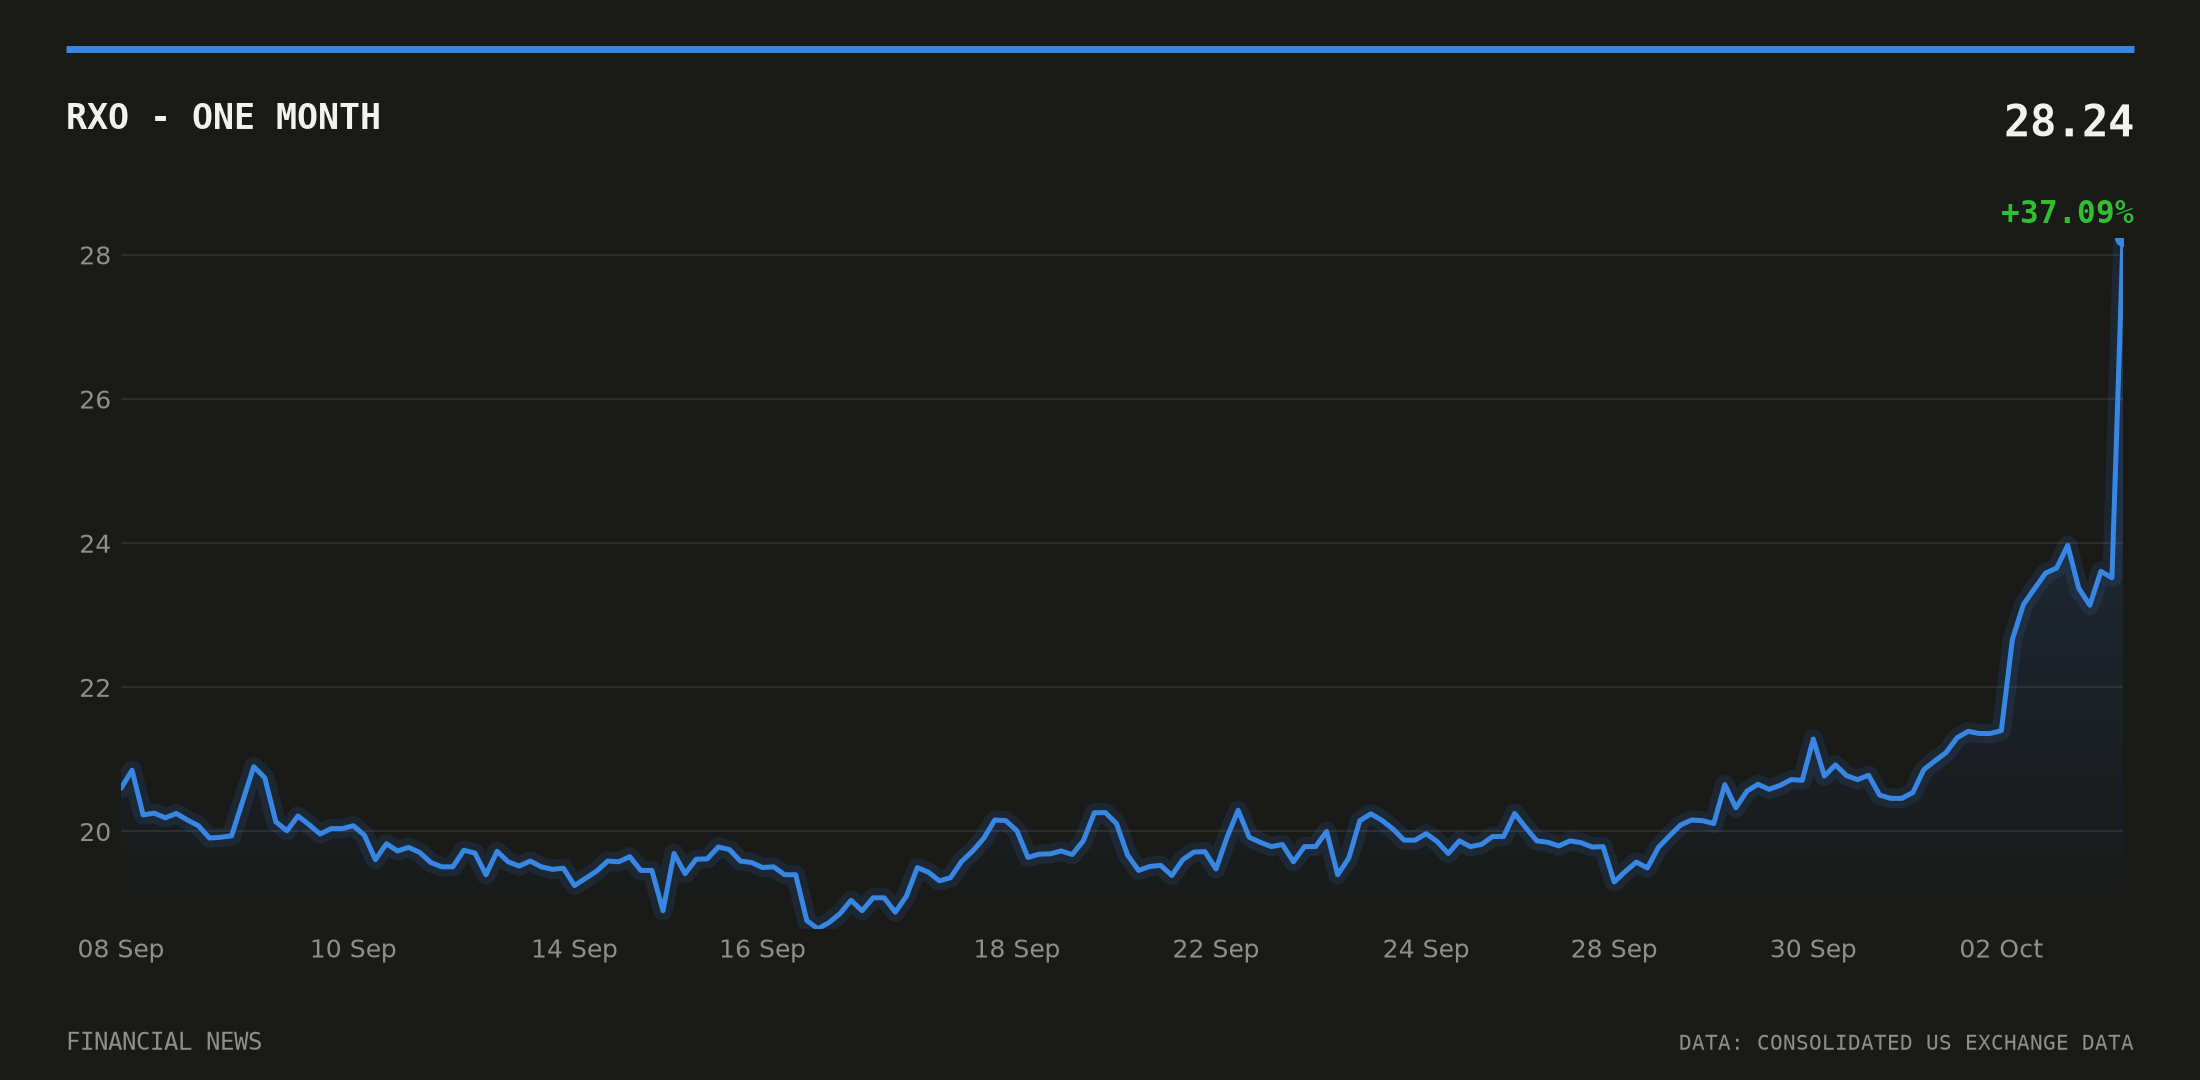Click the 28 y-axis label

click(x=95, y=256)
